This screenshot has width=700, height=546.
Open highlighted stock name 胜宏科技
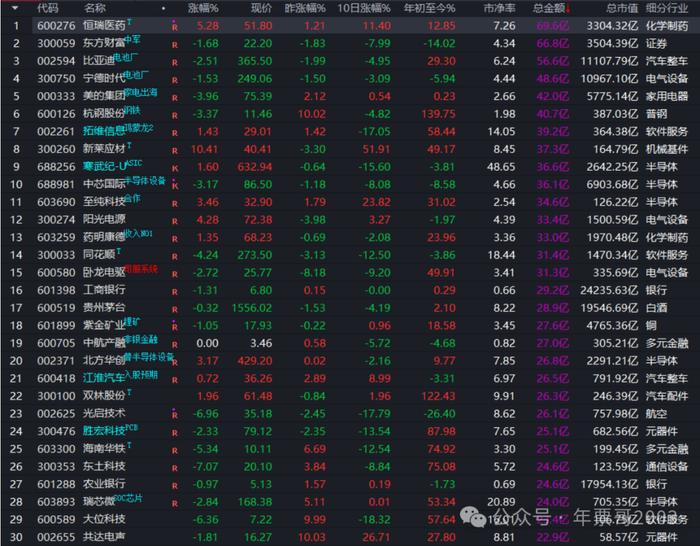[x=104, y=431]
